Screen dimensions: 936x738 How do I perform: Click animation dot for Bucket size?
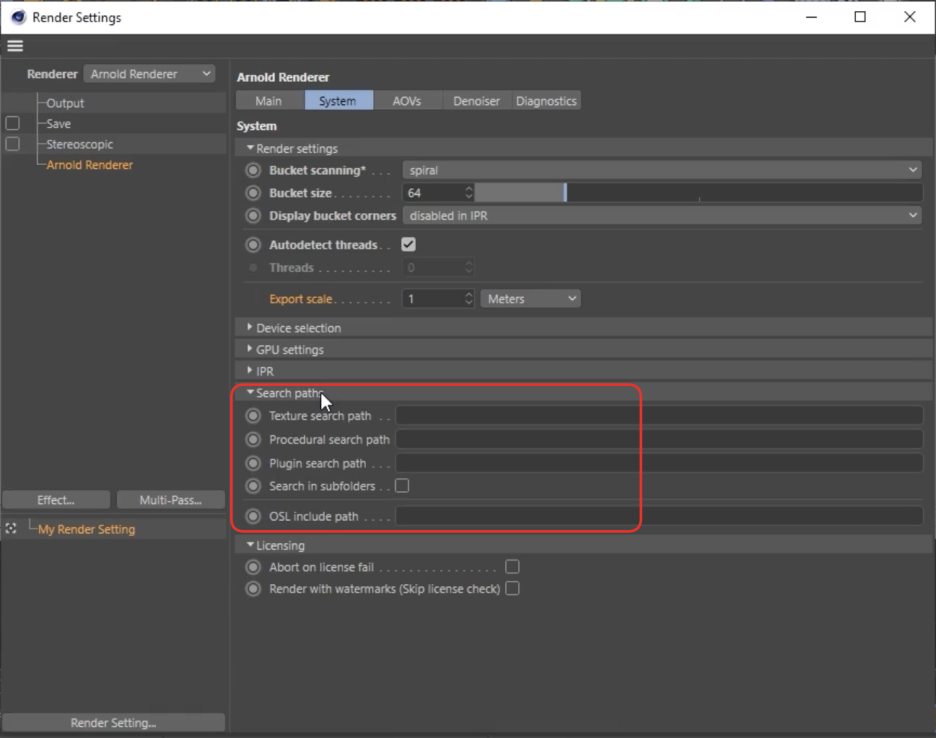253,193
